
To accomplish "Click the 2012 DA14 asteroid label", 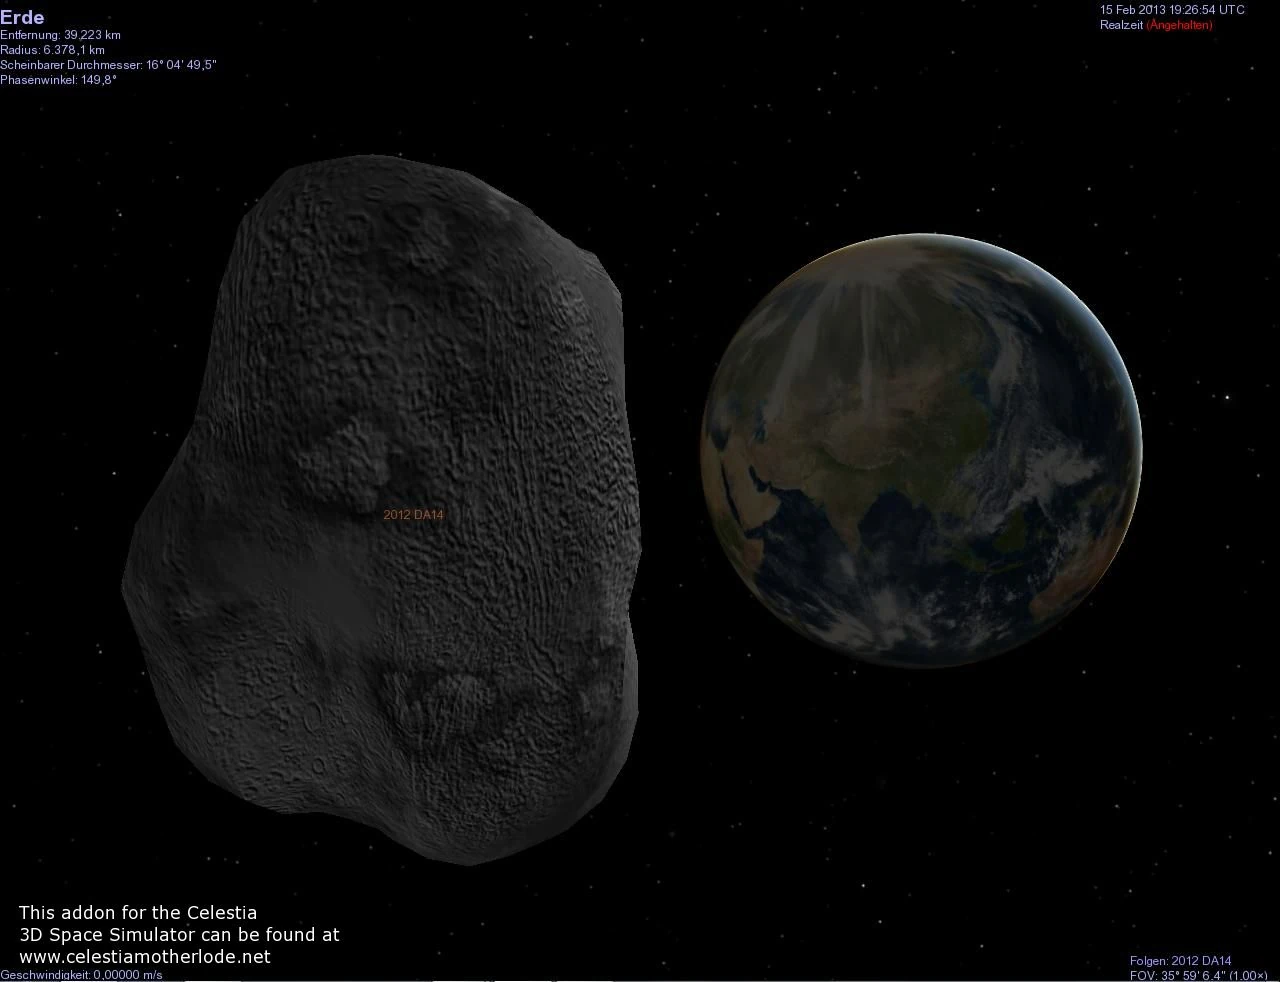I will (x=413, y=515).
